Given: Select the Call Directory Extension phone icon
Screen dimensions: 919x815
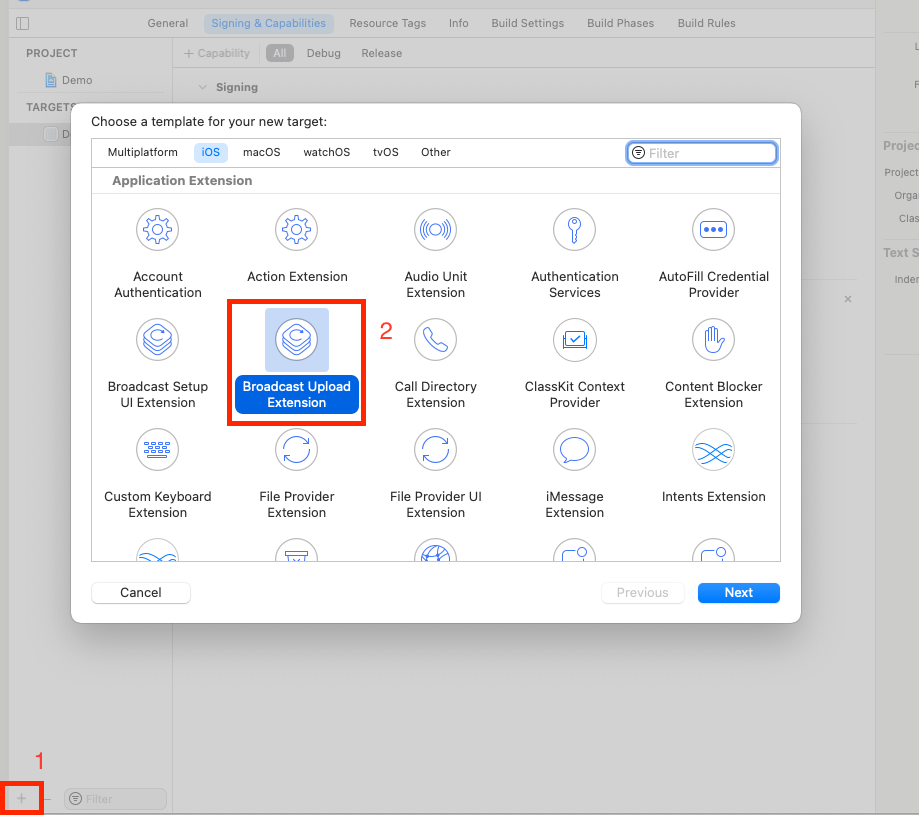Looking at the screenshot, I should pyautogui.click(x=435, y=339).
